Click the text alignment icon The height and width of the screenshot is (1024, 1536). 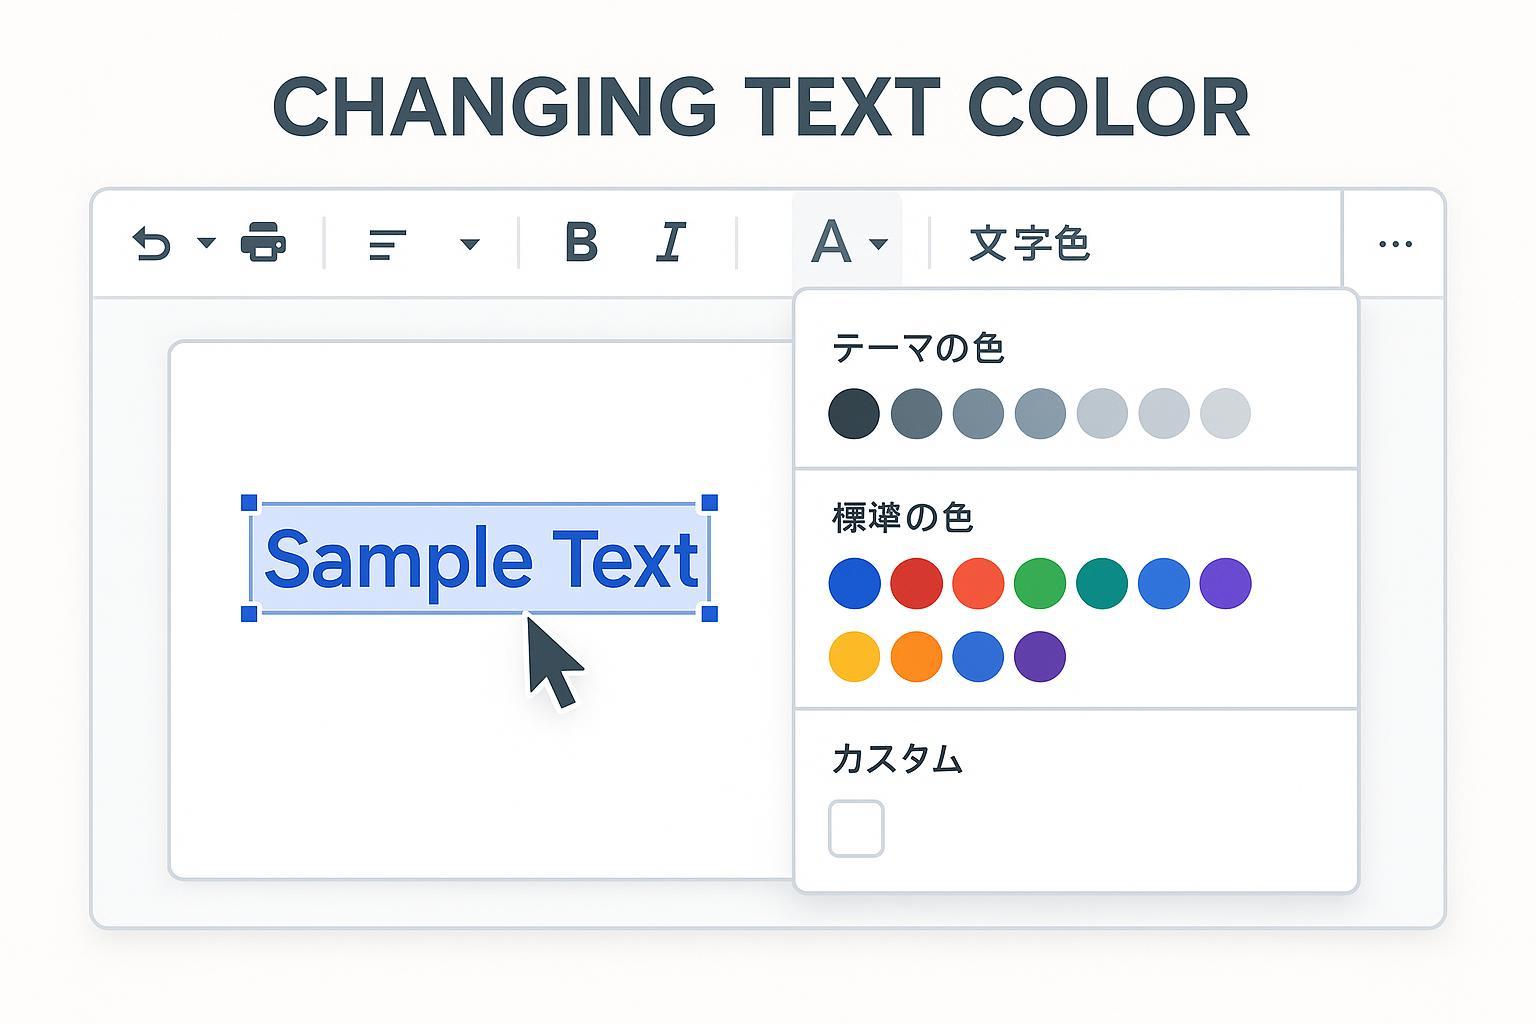[x=387, y=244]
